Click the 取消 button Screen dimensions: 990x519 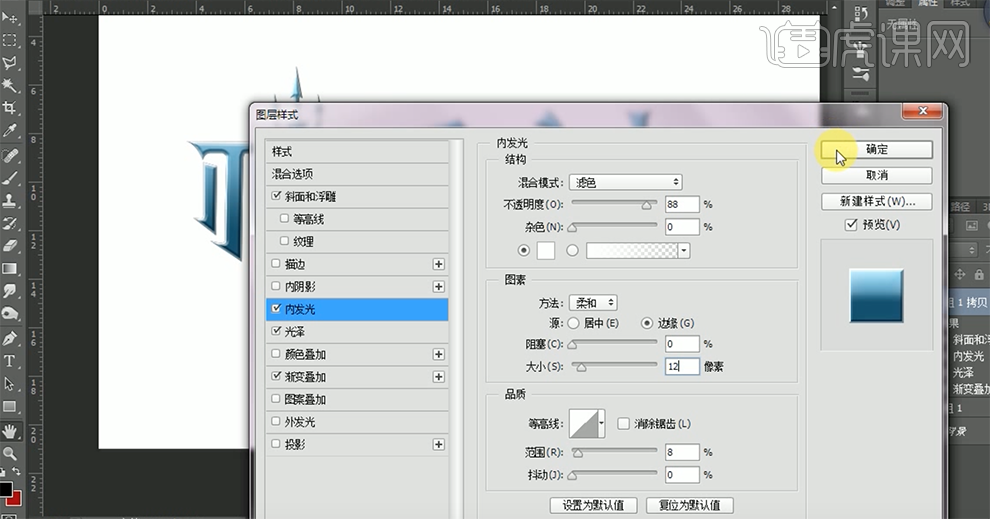pyautogui.click(x=876, y=176)
